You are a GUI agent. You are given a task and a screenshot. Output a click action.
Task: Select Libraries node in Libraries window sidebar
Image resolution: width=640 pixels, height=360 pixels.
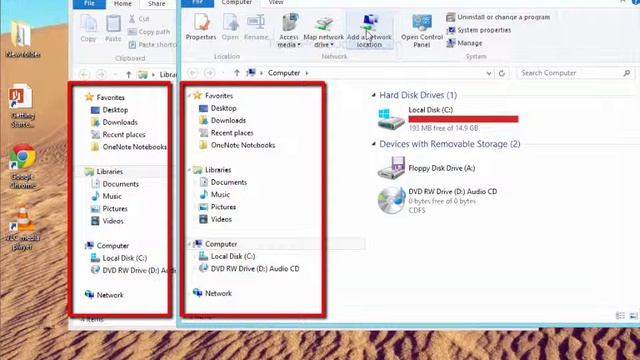pyautogui.click(x=104, y=171)
